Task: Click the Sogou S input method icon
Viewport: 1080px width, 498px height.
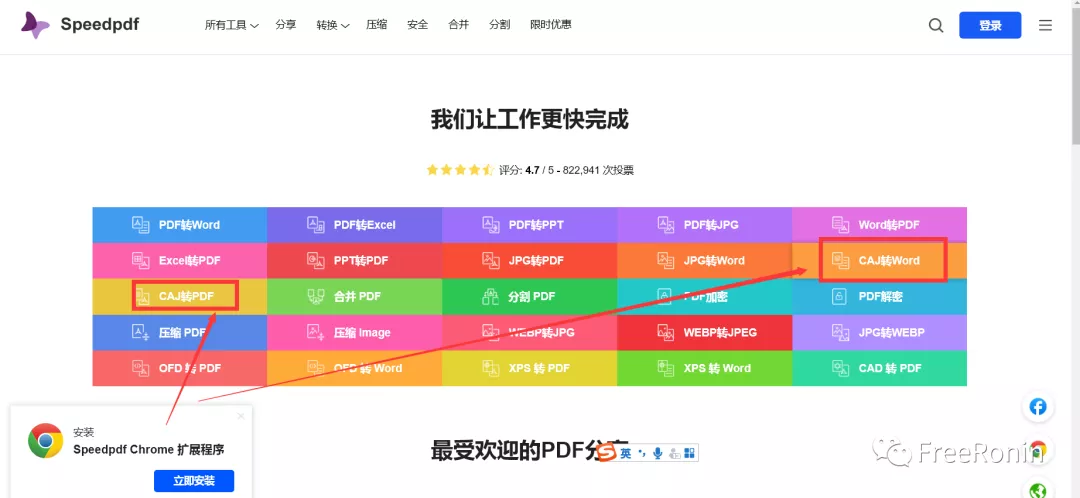Action: click(x=606, y=453)
